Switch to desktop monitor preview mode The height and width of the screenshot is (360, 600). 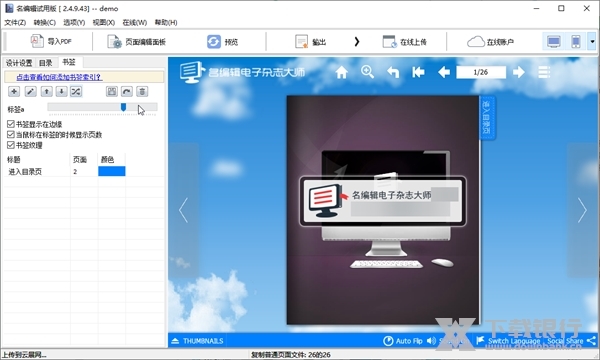click(554, 41)
